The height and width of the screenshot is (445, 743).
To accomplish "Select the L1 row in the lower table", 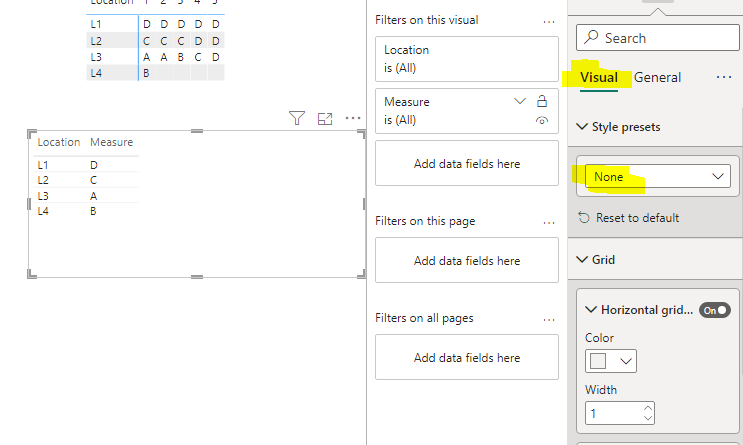I will pos(86,165).
